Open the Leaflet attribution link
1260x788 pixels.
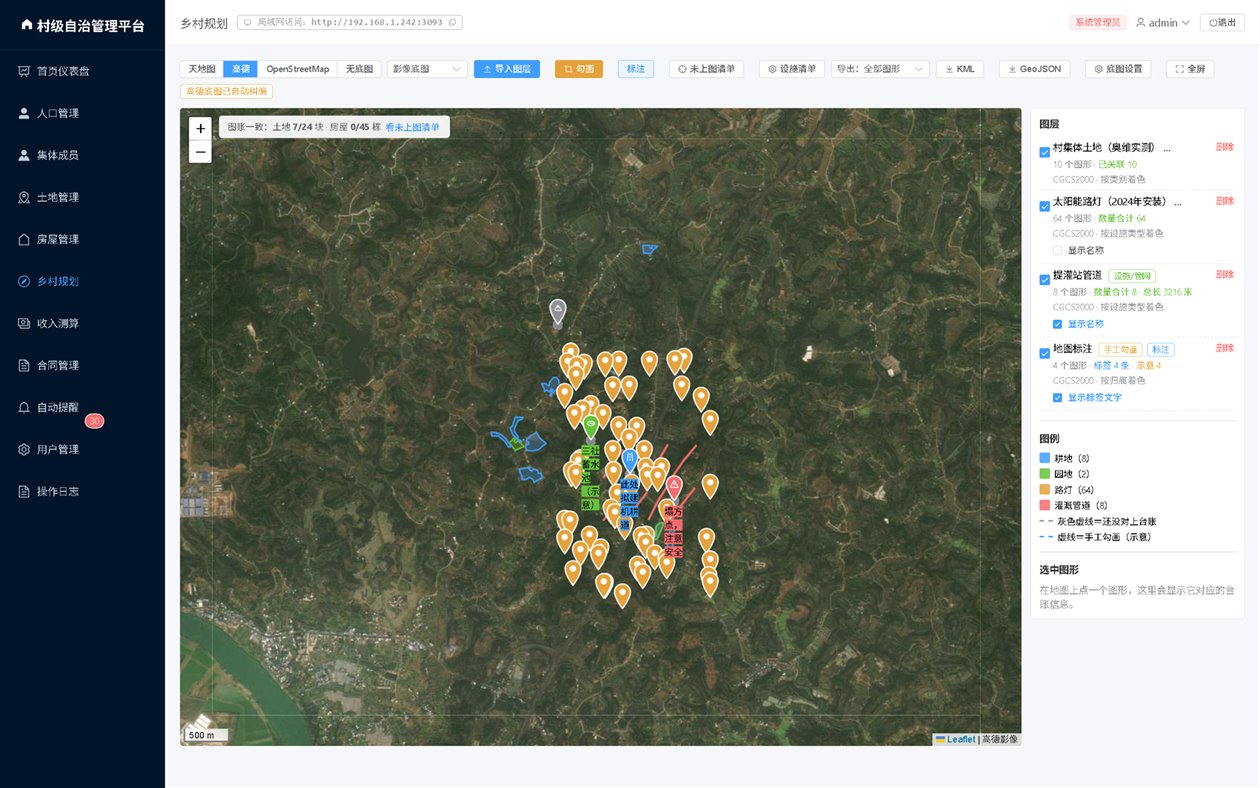pyautogui.click(x=955, y=739)
